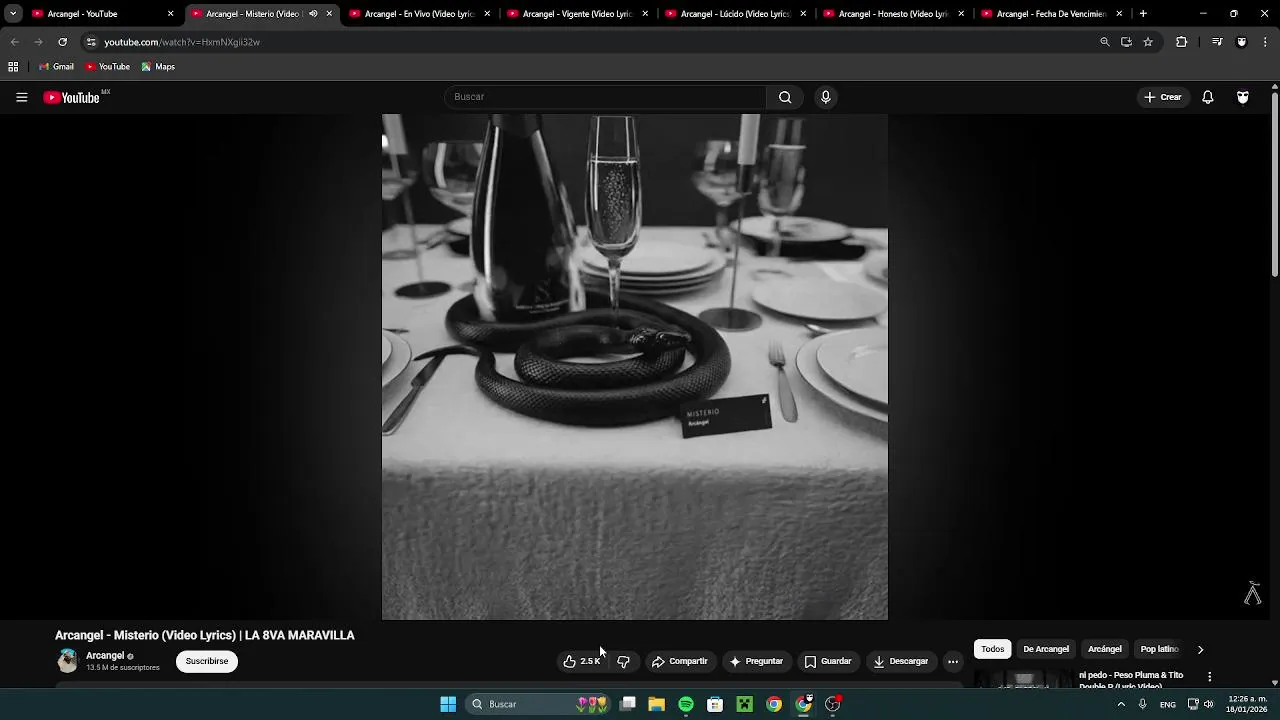
Task: Switch to Arcangel - Fecha De Vencimiento tab
Action: 1052,14
